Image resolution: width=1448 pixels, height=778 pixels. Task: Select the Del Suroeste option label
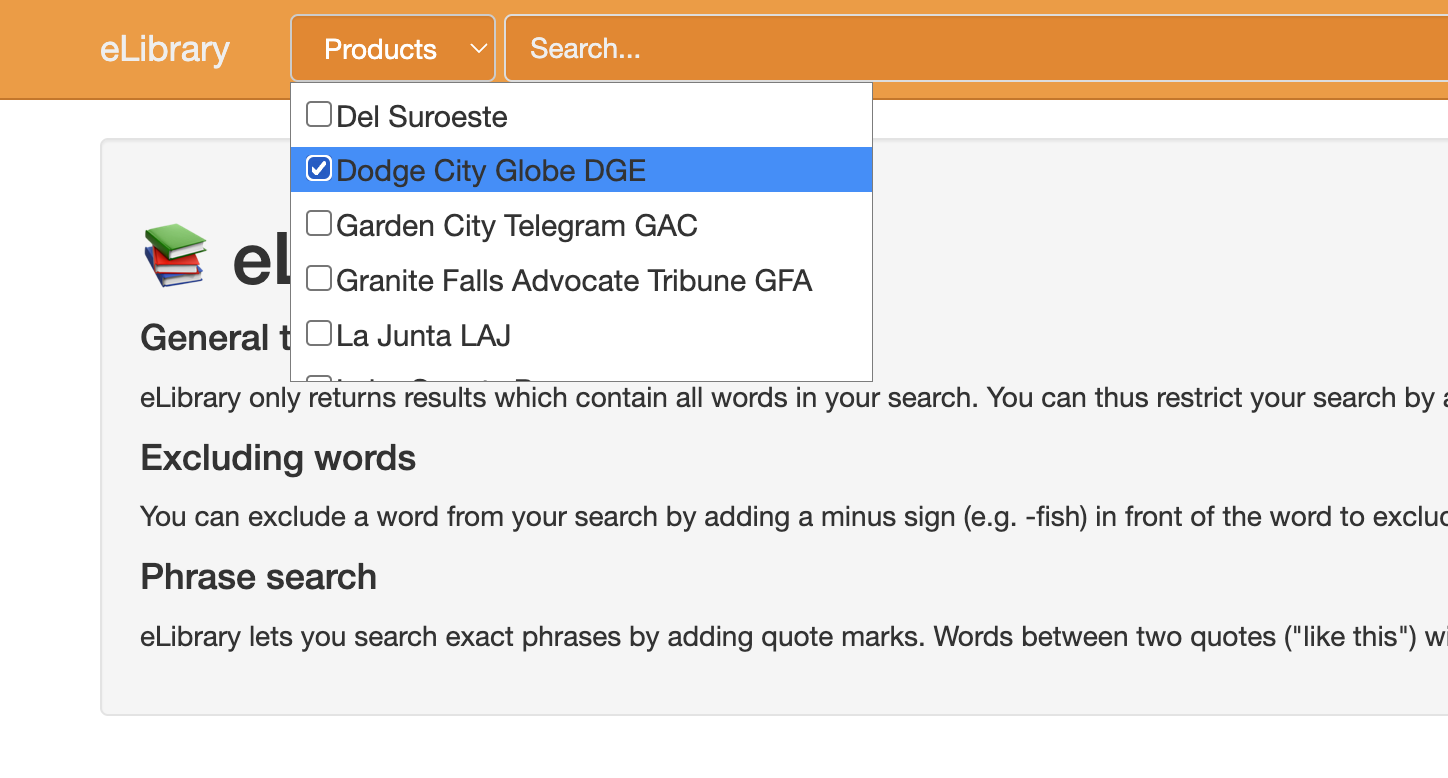click(x=422, y=117)
